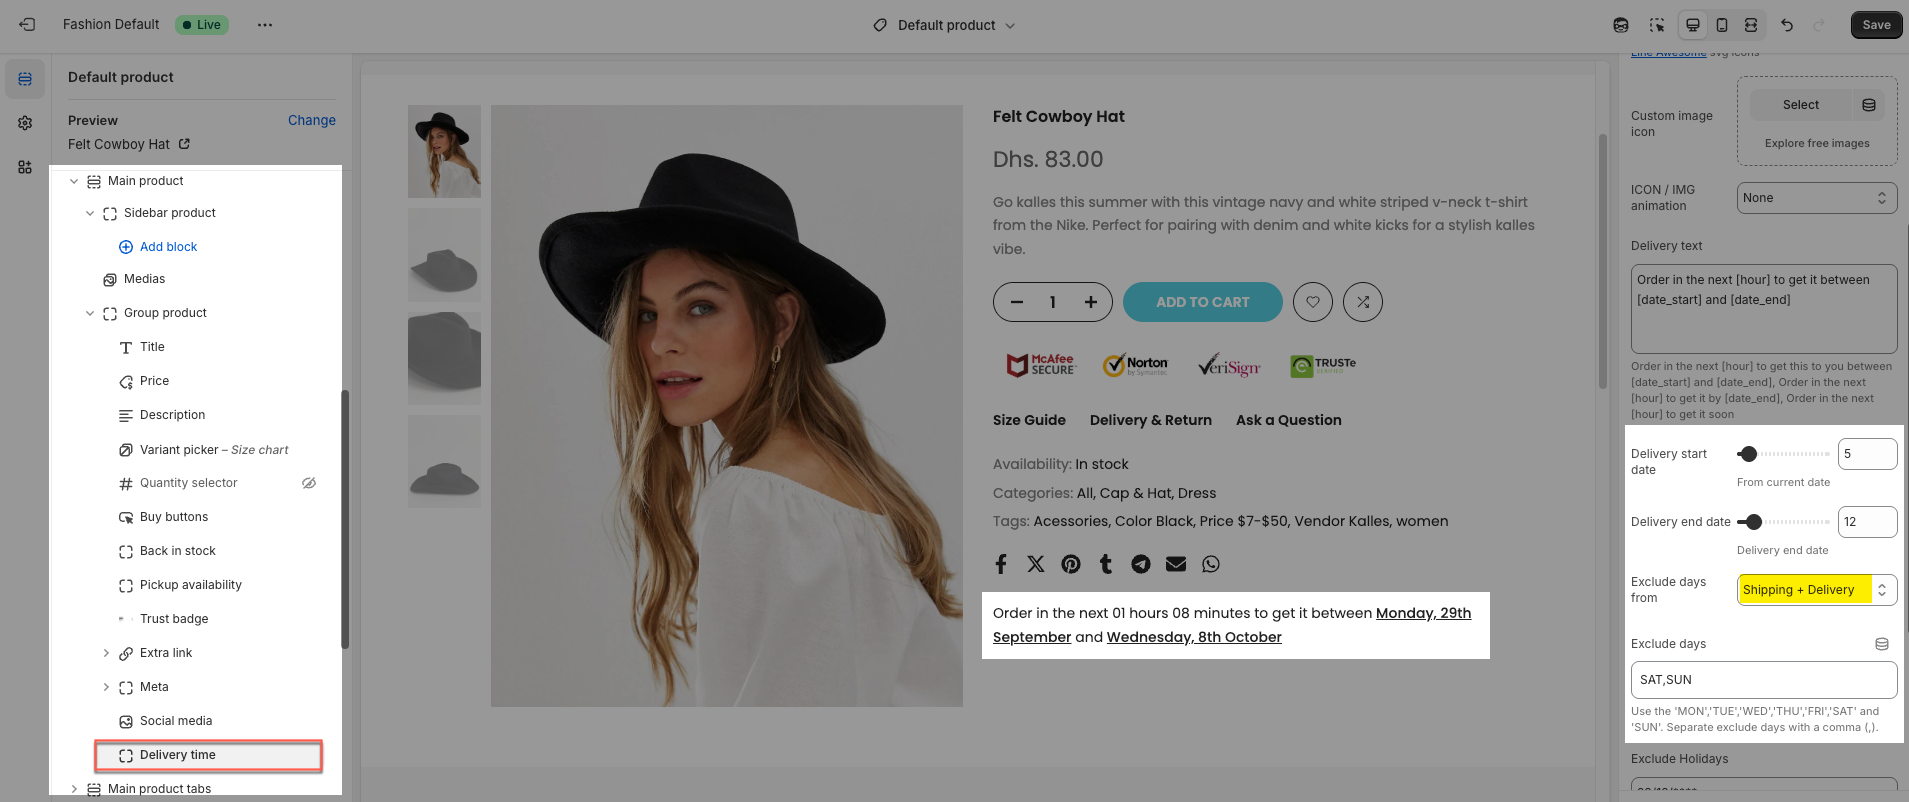The width and height of the screenshot is (1909, 802).
Task: Share product via WhatsApp icon
Action: (1211, 564)
